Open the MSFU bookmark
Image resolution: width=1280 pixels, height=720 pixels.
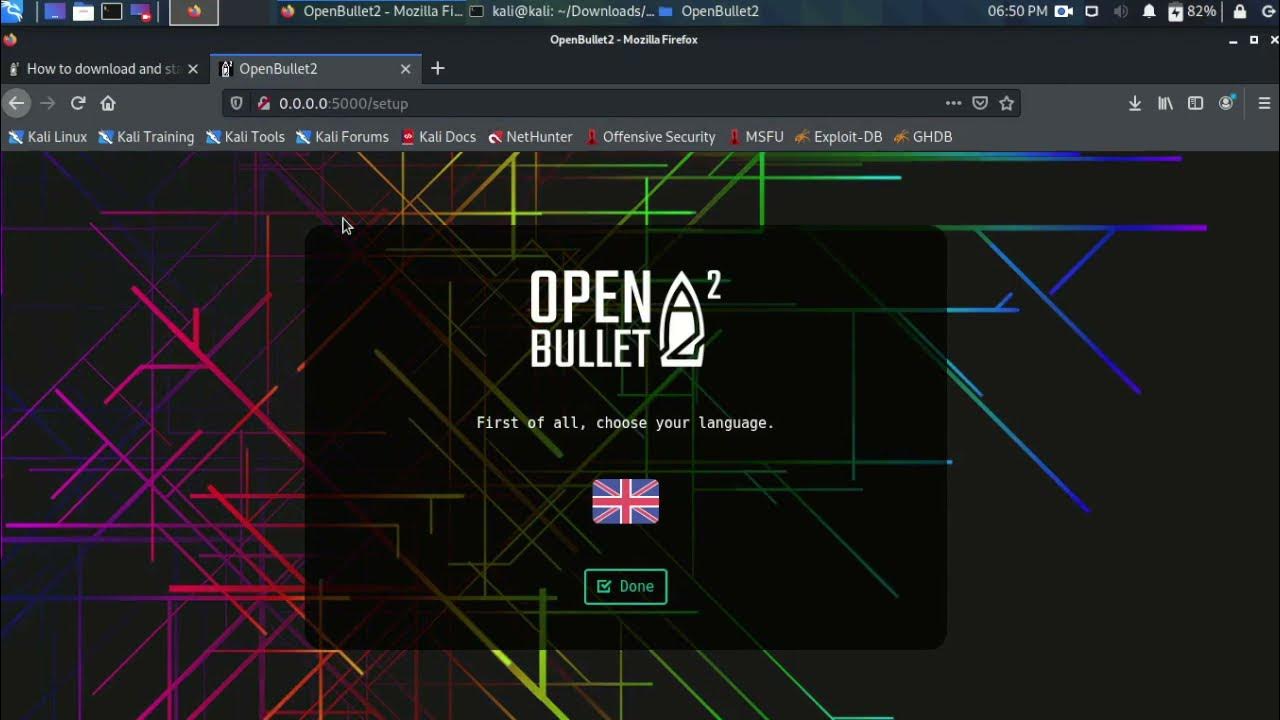coord(756,137)
